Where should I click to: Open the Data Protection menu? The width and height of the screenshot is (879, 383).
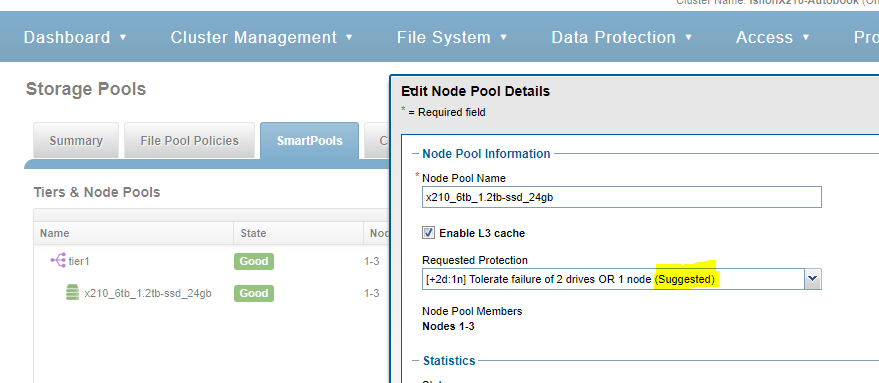pos(622,38)
